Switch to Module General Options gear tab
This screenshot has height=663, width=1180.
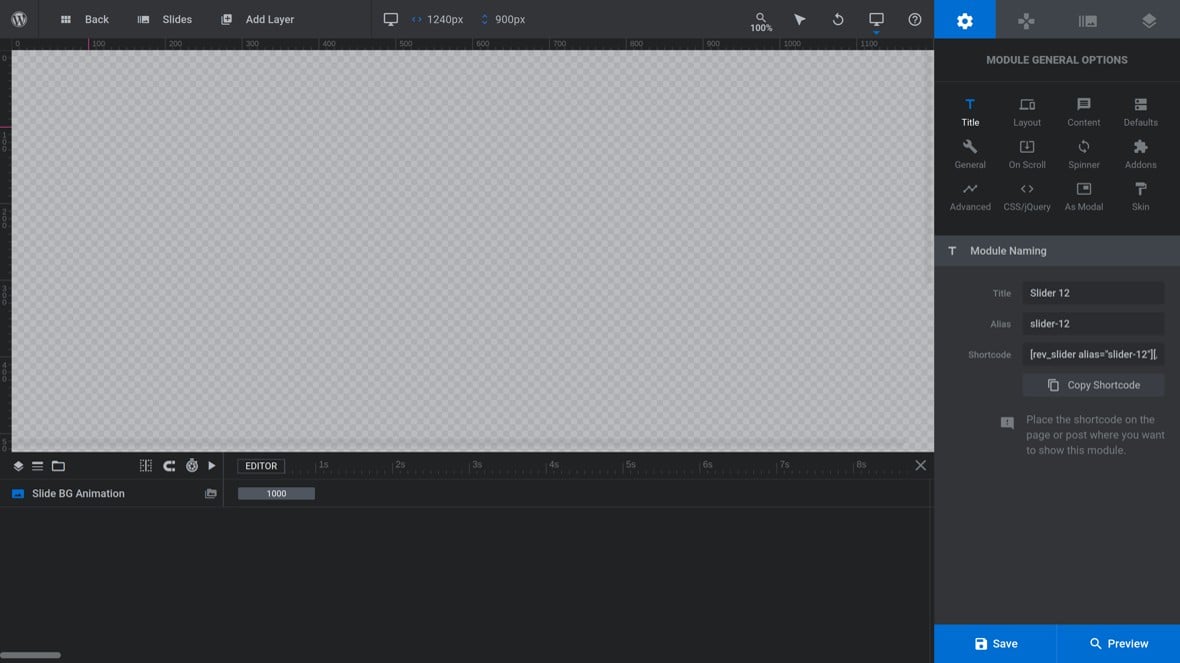(965, 20)
